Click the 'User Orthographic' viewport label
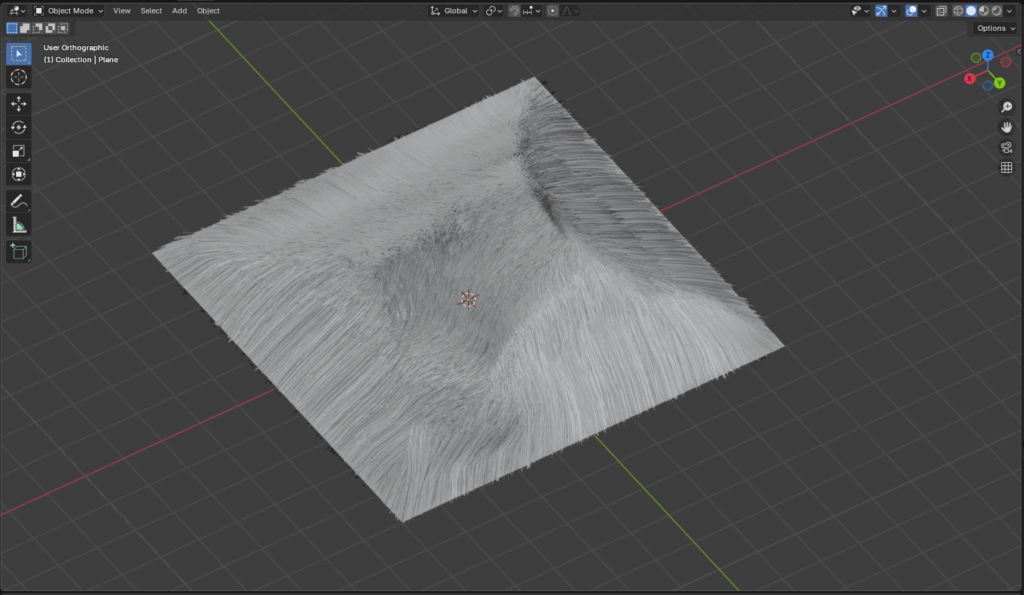Image resolution: width=1024 pixels, height=595 pixels. tap(76, 48)
